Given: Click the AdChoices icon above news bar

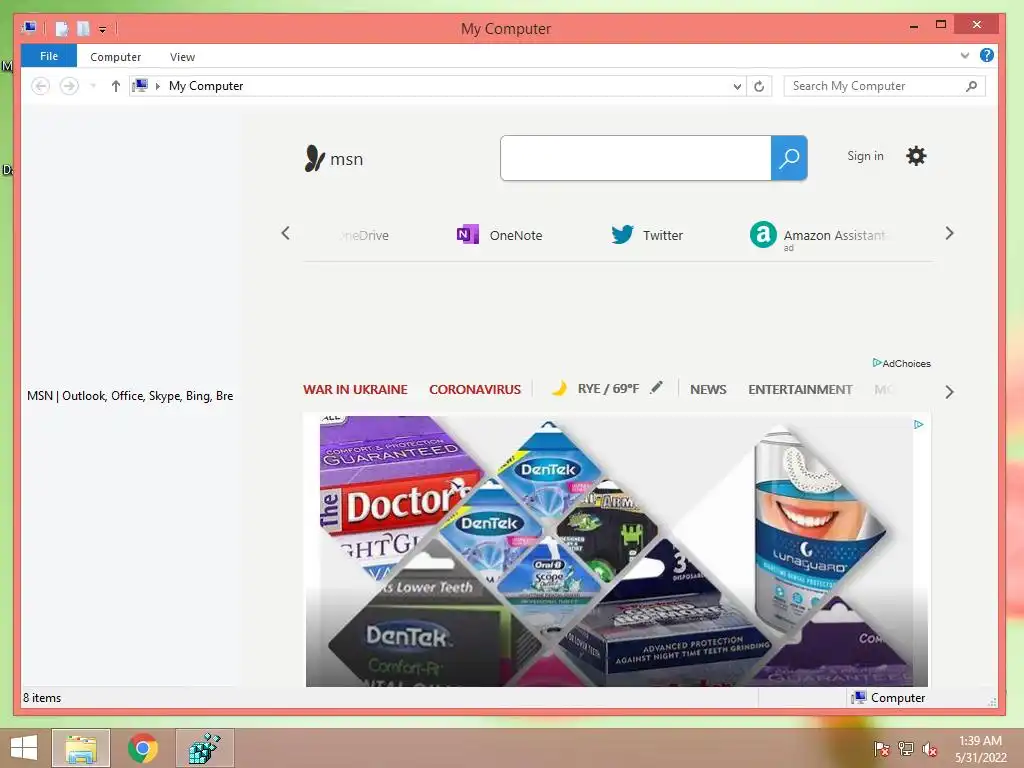Looking at the screenshot, I should [876, 362].
